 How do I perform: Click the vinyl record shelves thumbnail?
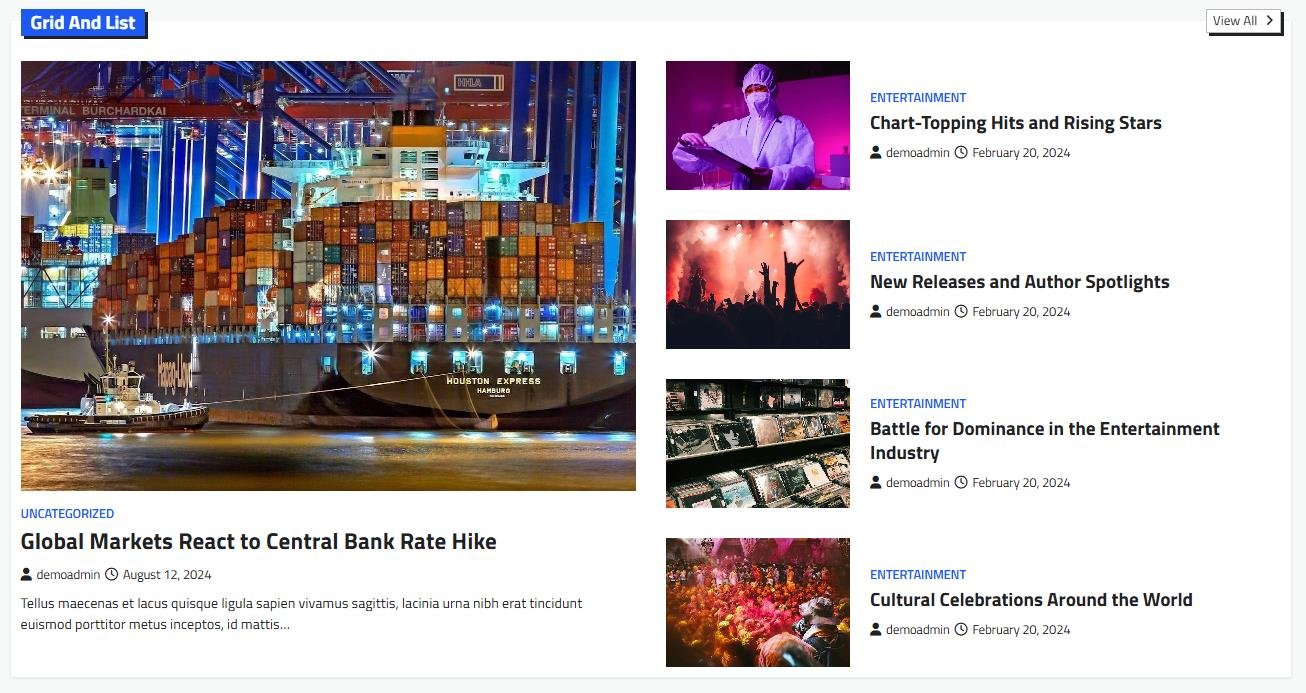pyautogui.click(x=758, y=443)
